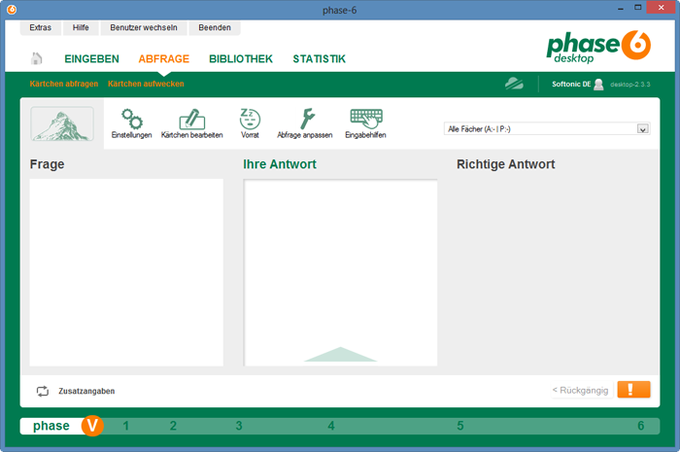
Task: Click the desktop-2.3.3 version text
Action: pyautogui.click(x=630, y=85)
